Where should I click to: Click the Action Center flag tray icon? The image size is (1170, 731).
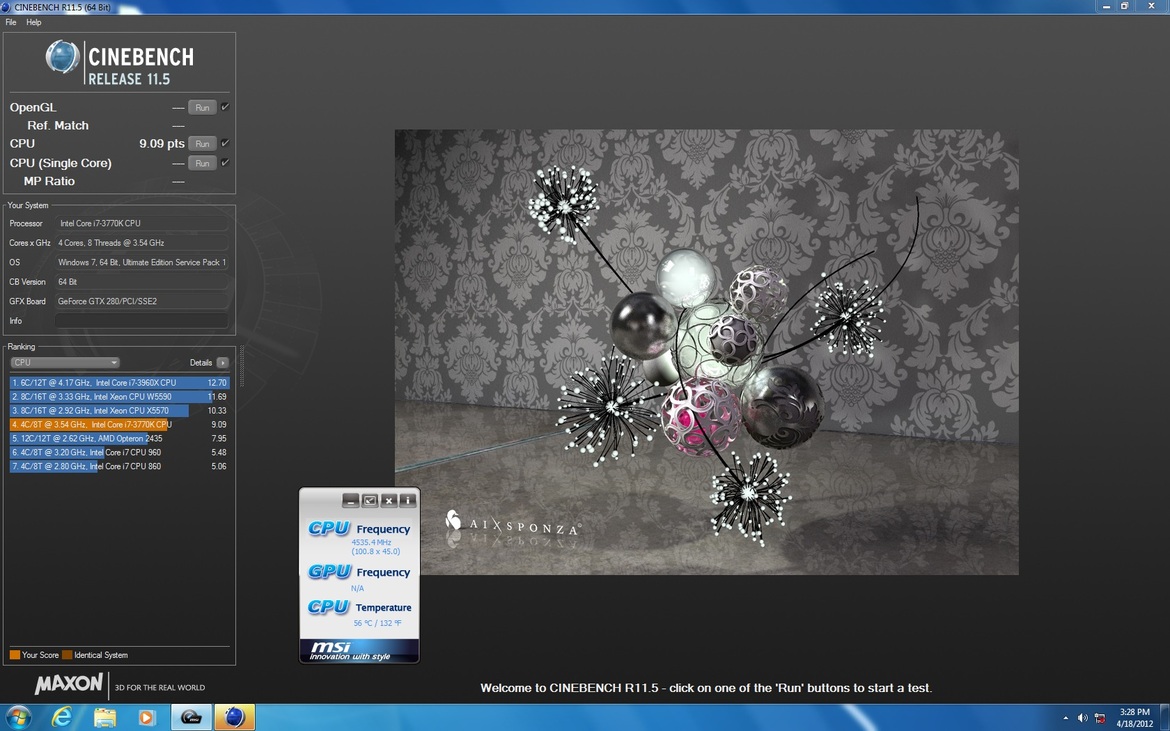coord(1100,718)
